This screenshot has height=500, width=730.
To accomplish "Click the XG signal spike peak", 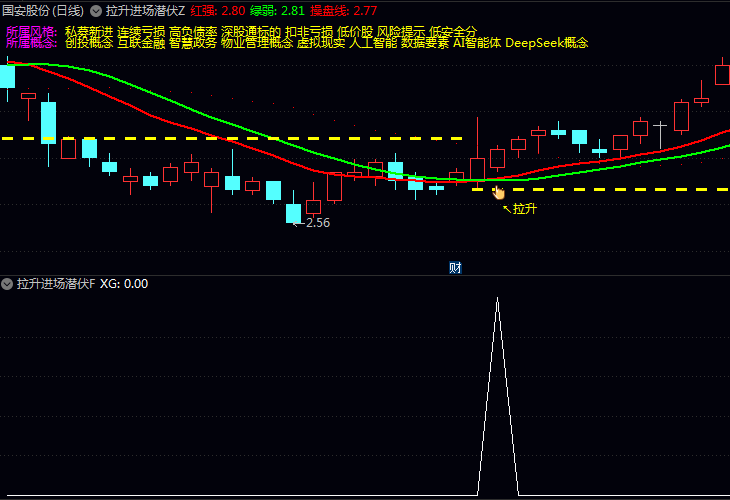I will 497,299.
